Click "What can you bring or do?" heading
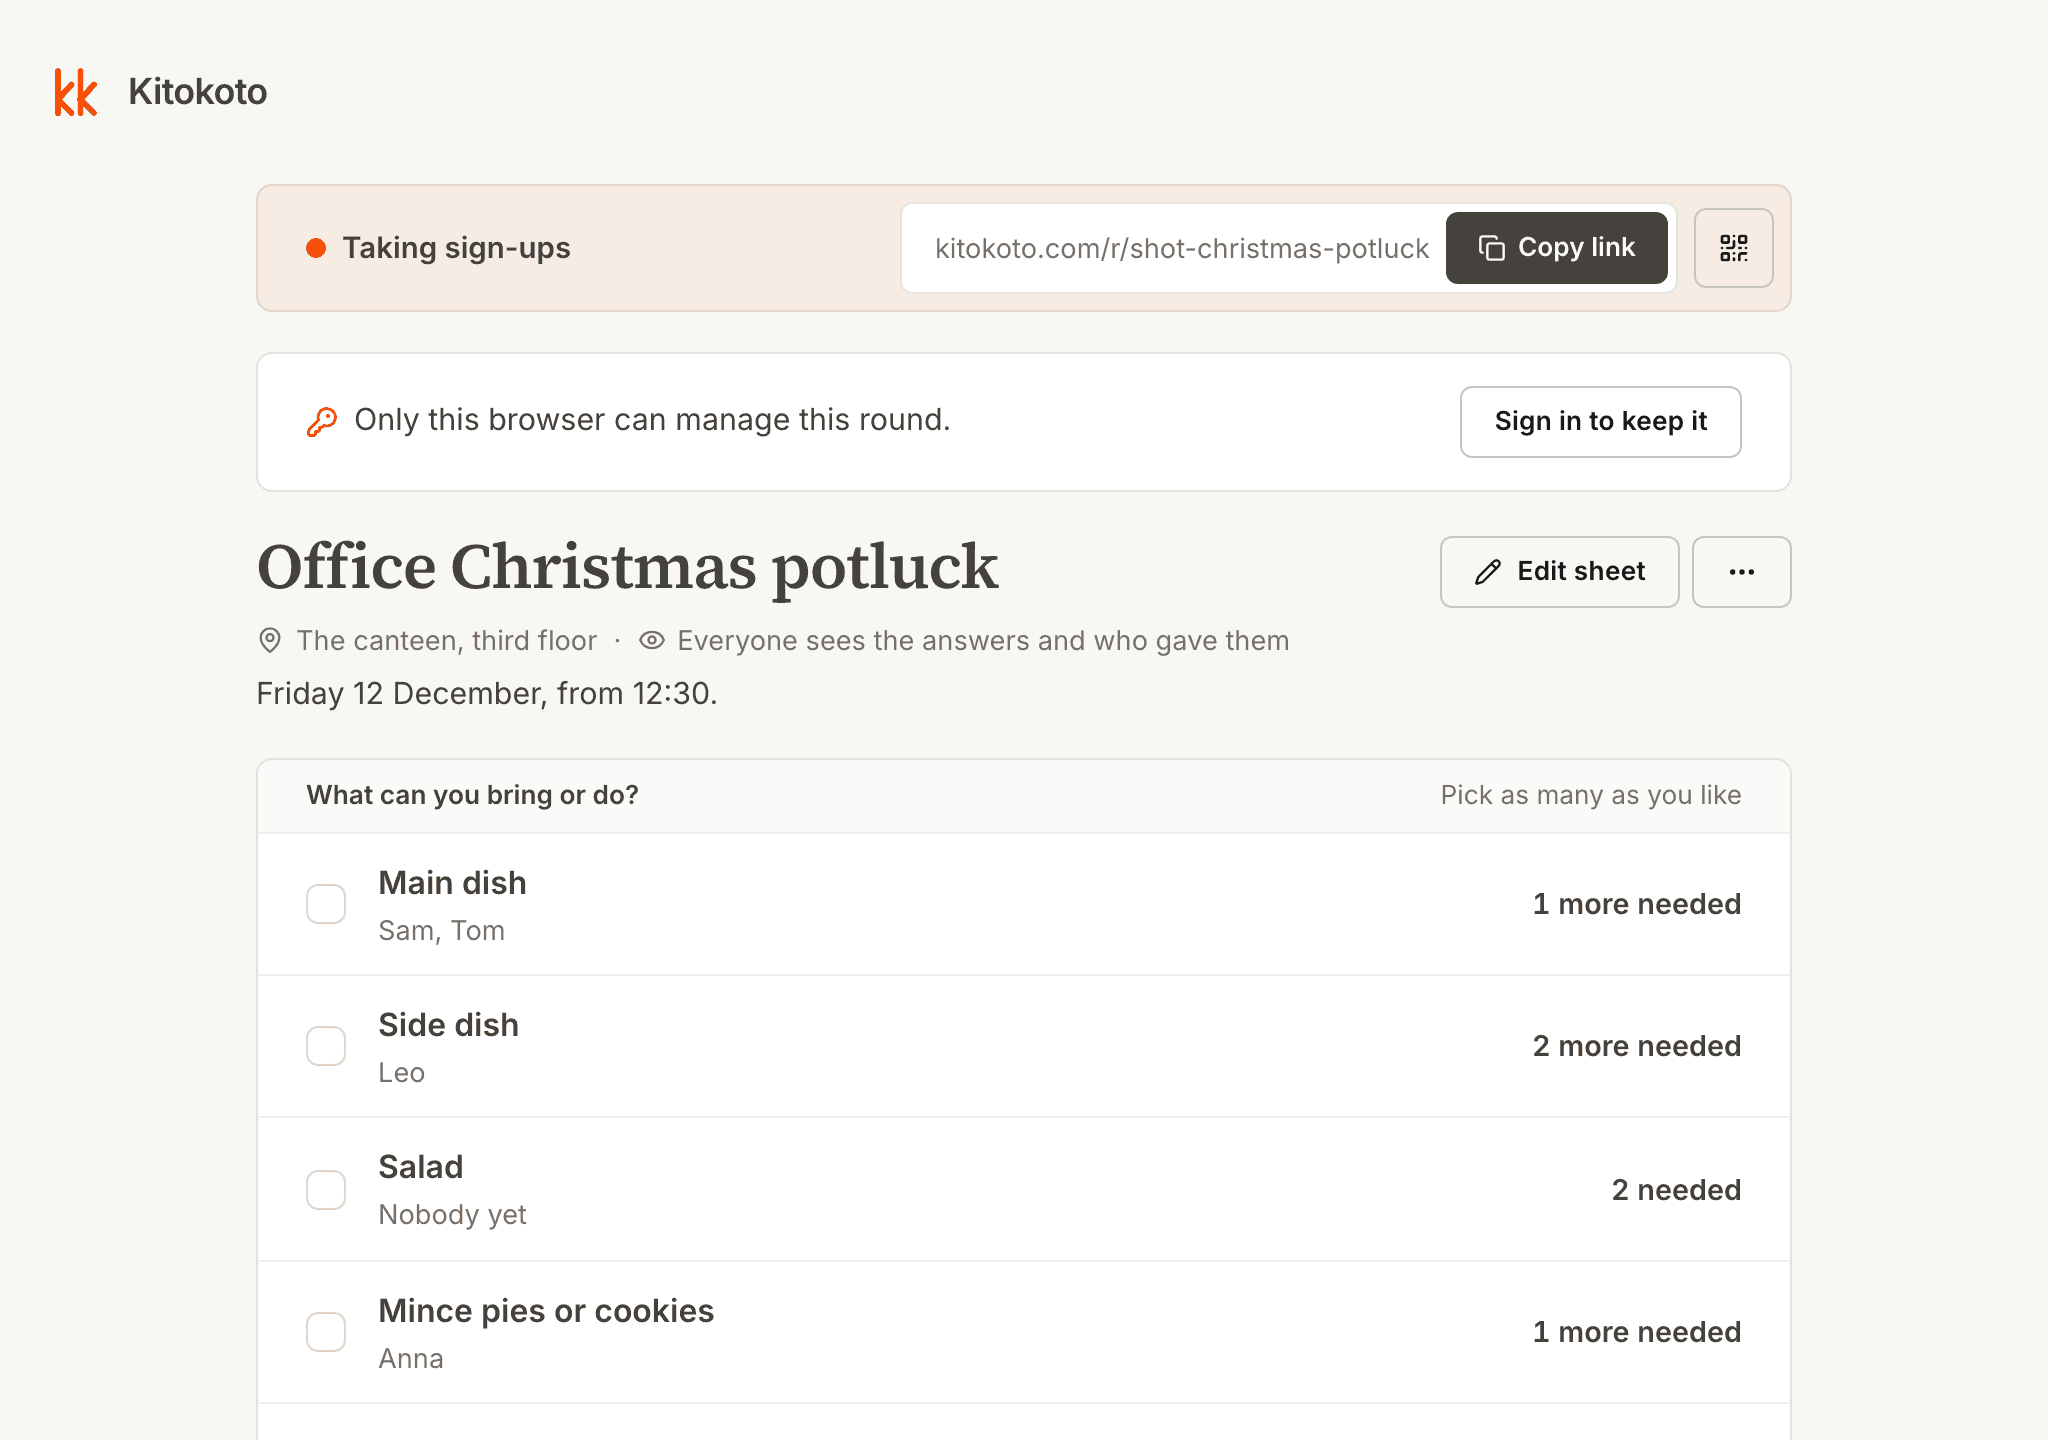 [472, 795]
